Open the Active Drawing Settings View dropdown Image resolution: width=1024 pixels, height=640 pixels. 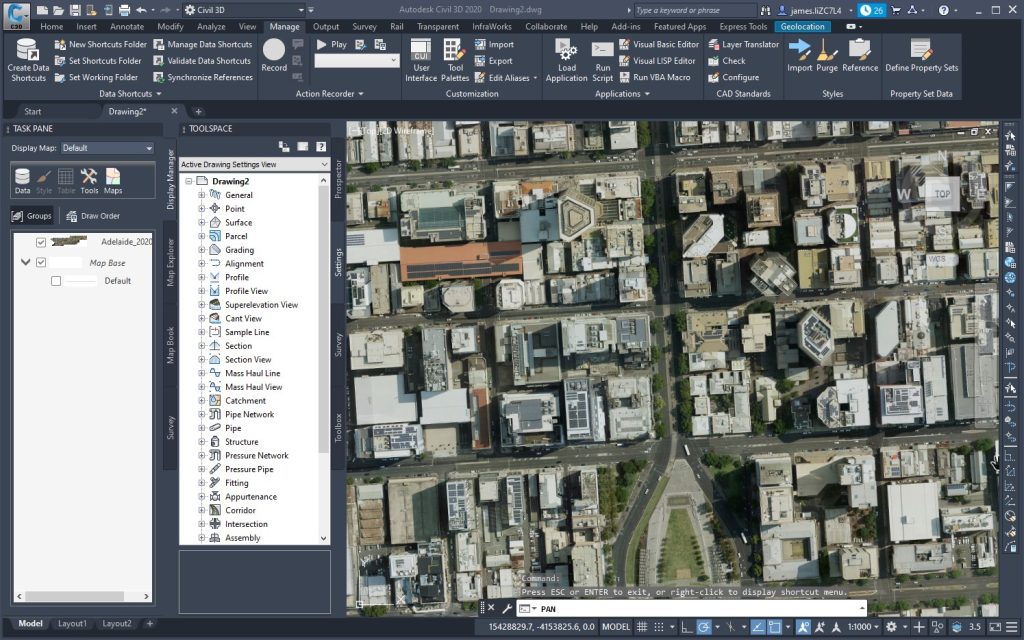(x=254, y=164)
